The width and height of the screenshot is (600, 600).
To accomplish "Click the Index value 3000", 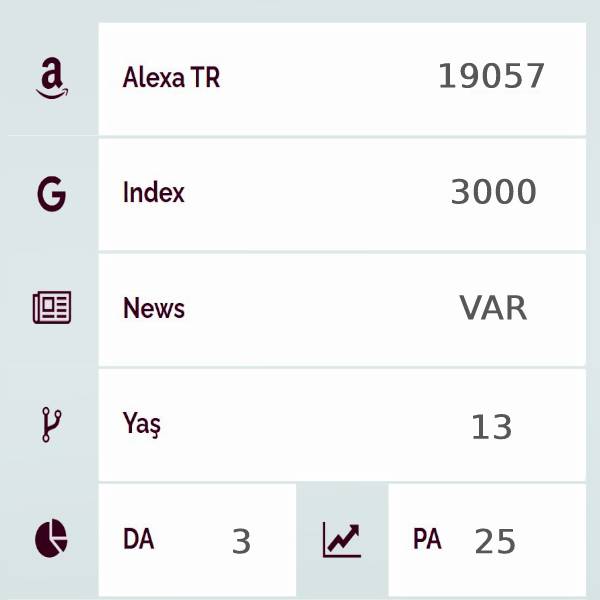I will [x=493, y=192].
